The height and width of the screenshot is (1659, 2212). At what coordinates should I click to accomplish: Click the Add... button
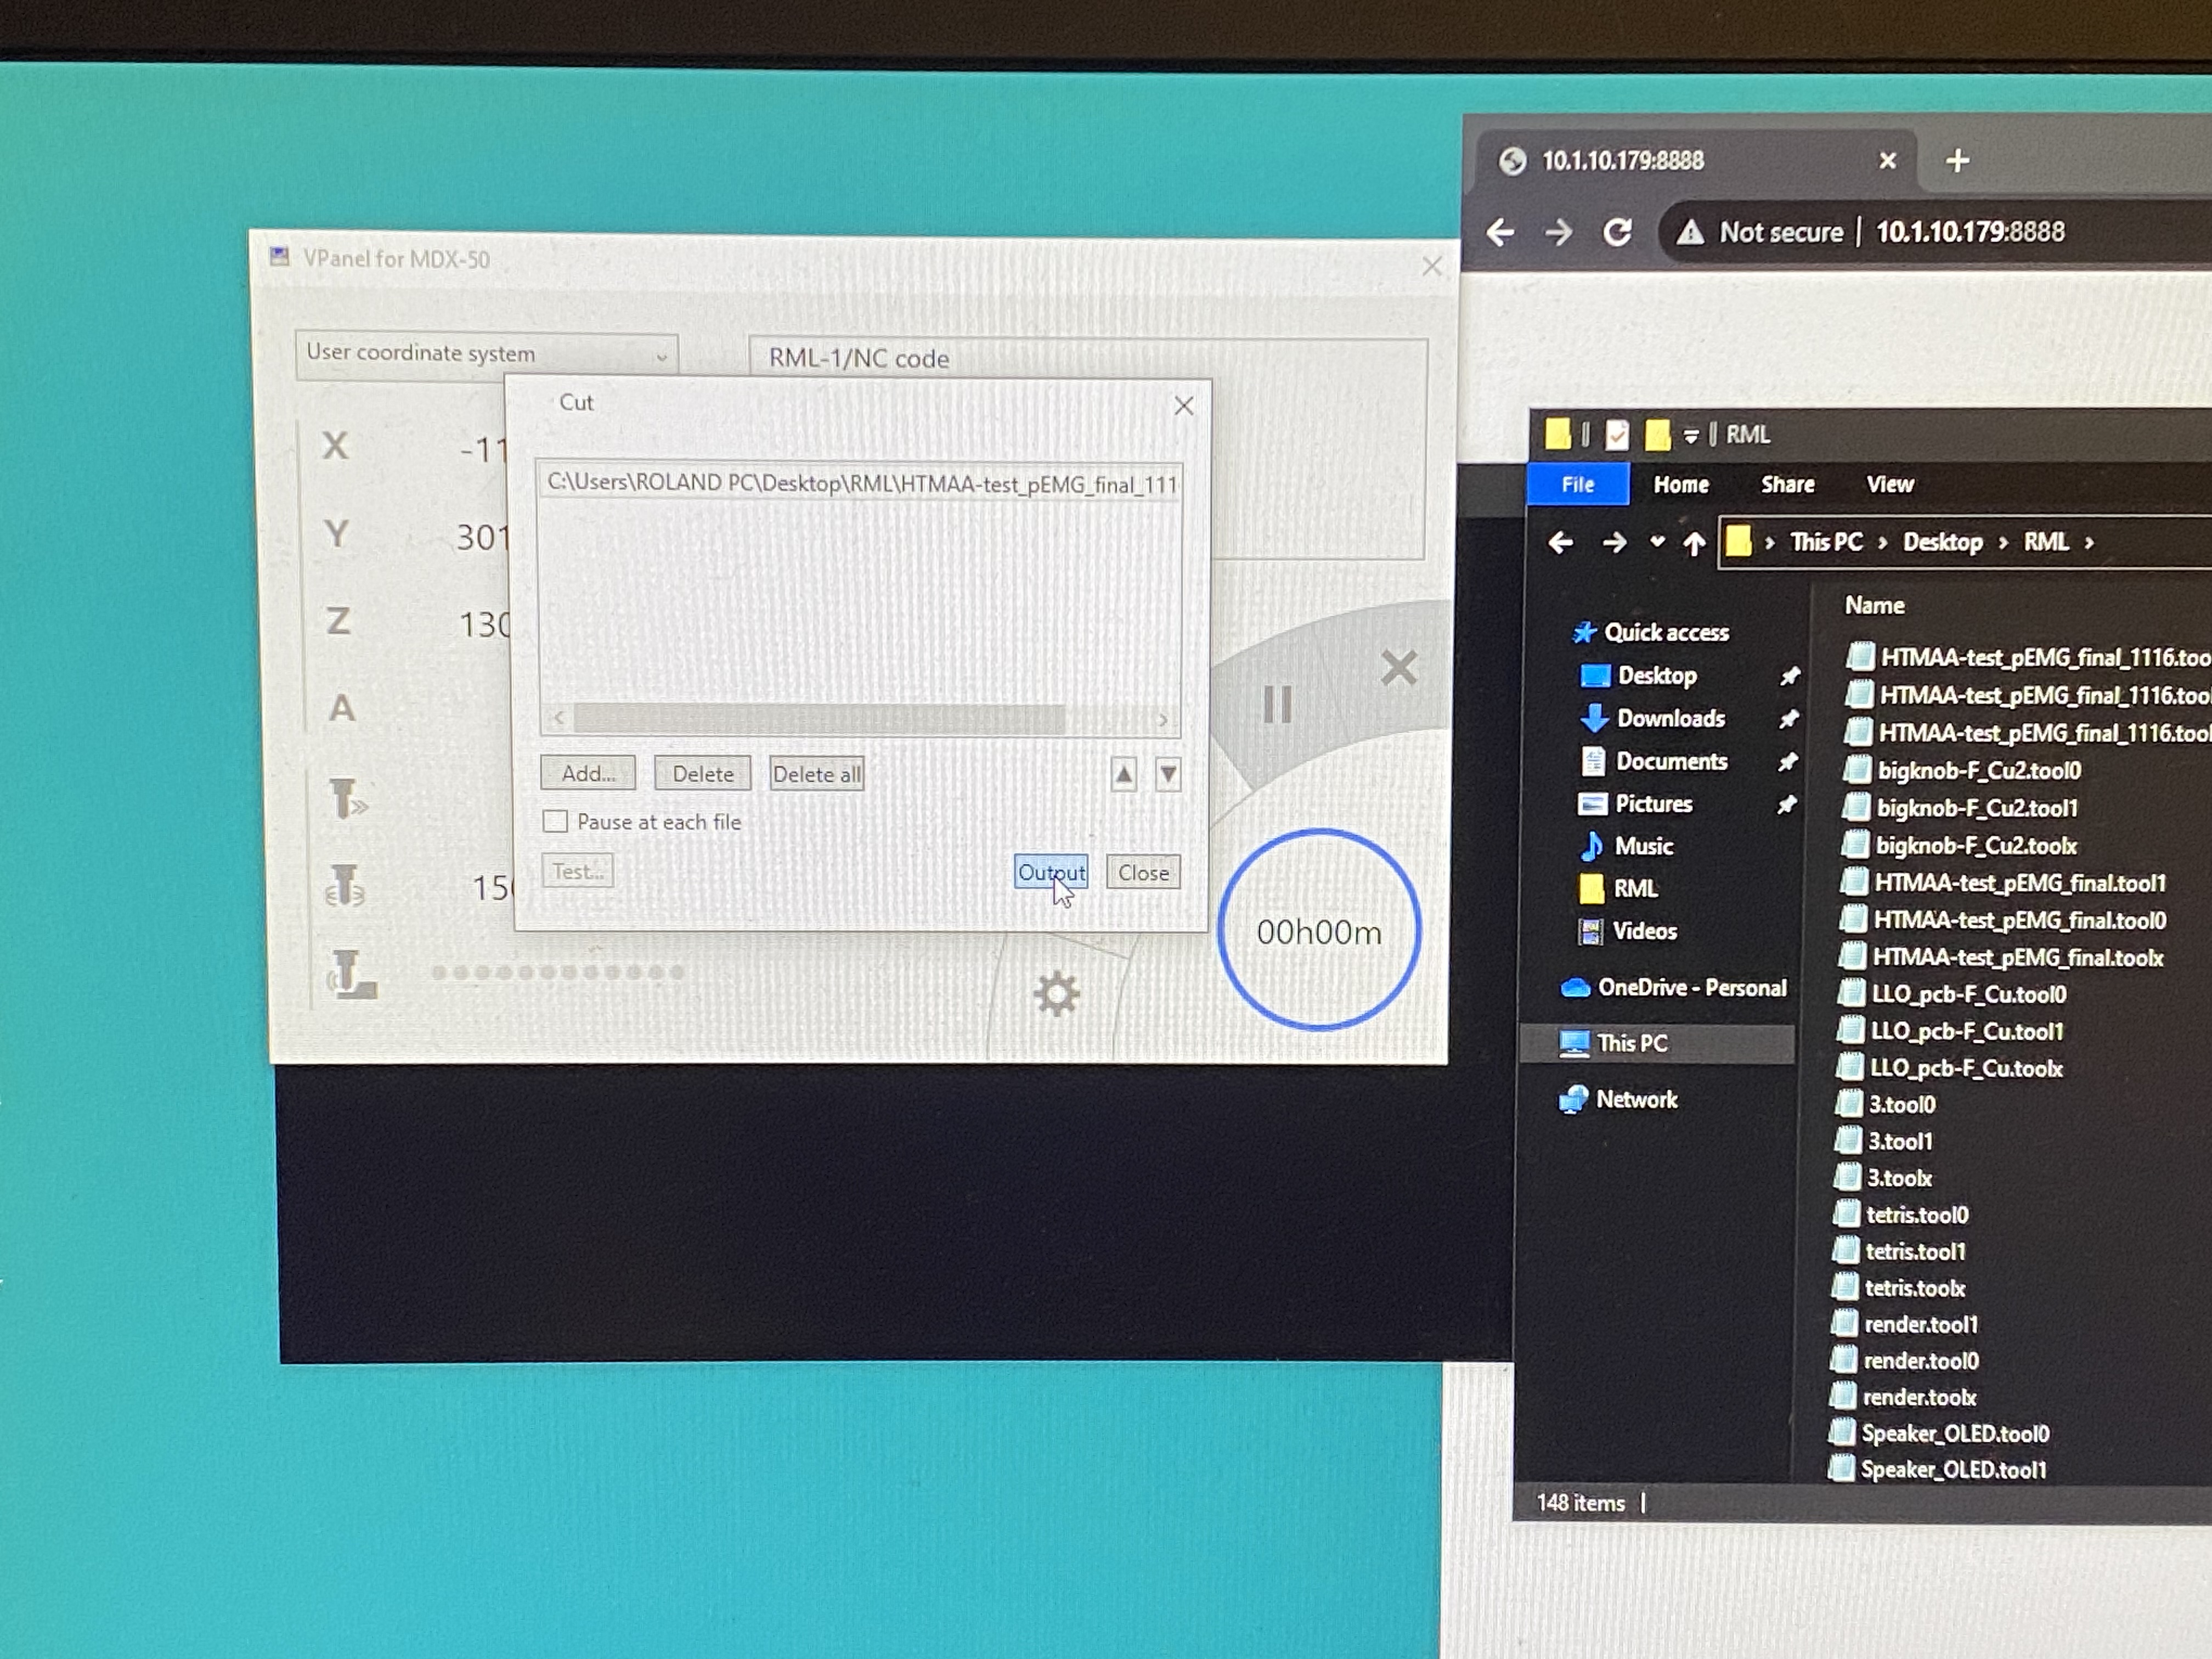click(x=587, y=773)
